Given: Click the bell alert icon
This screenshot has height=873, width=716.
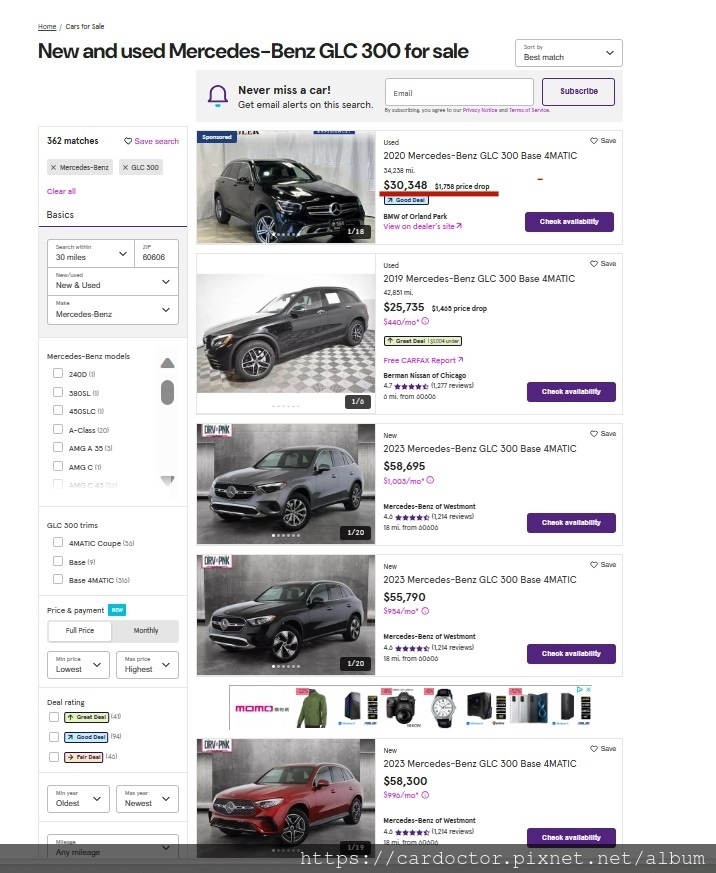Looking at the screenshot, I should (x=218, y=96).
